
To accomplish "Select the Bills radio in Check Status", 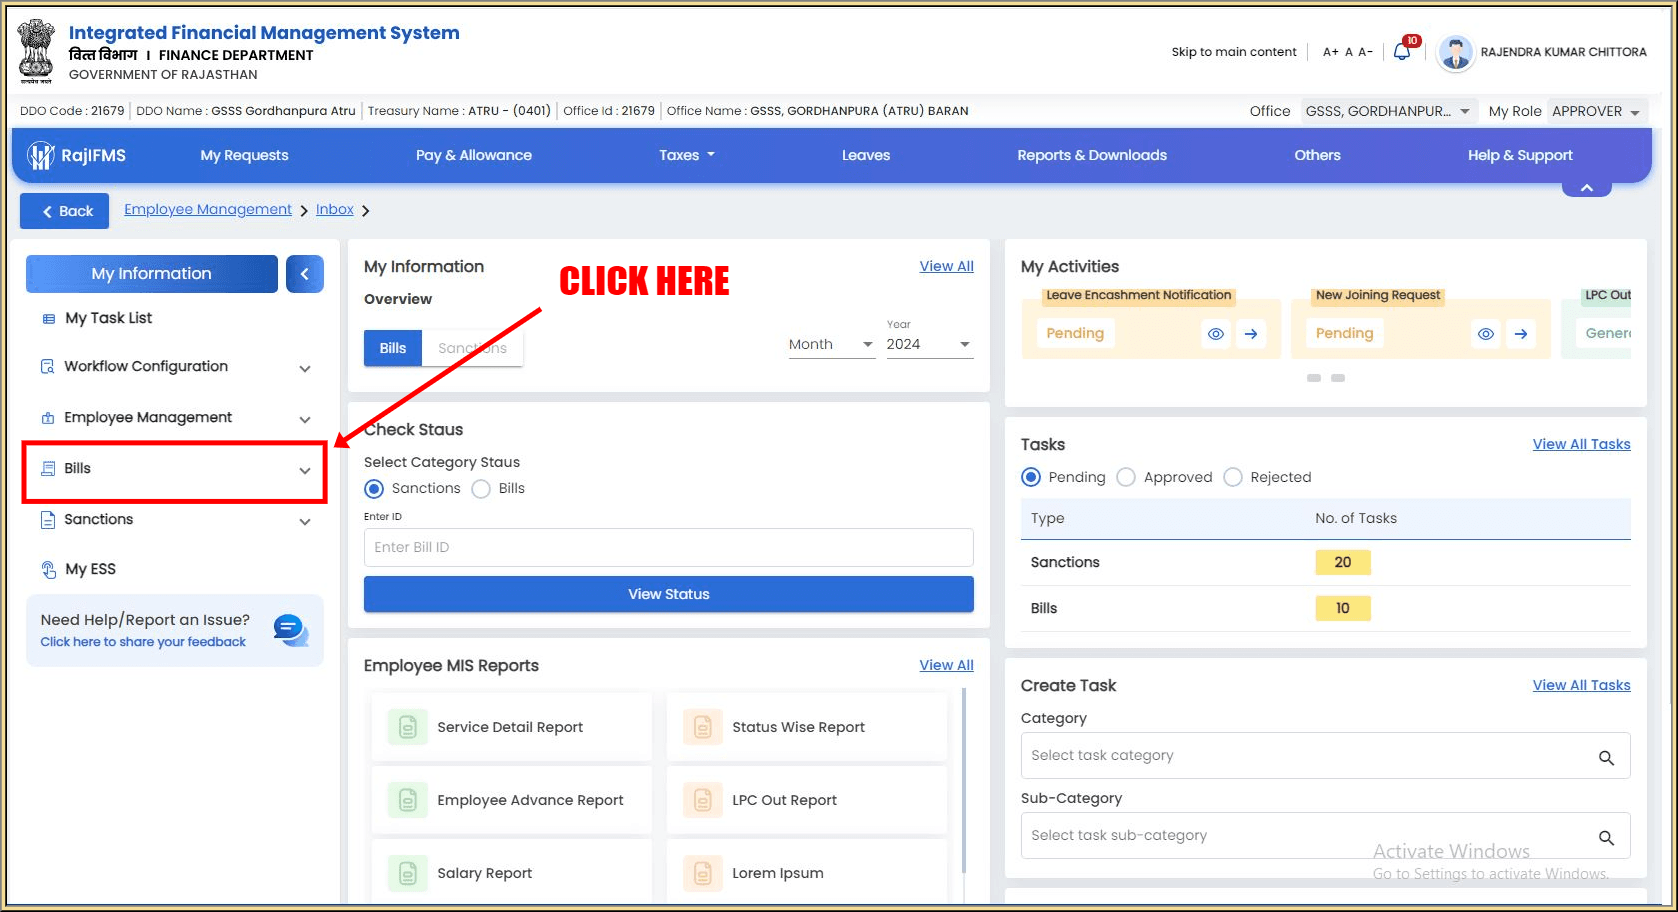I will point(481,489).
